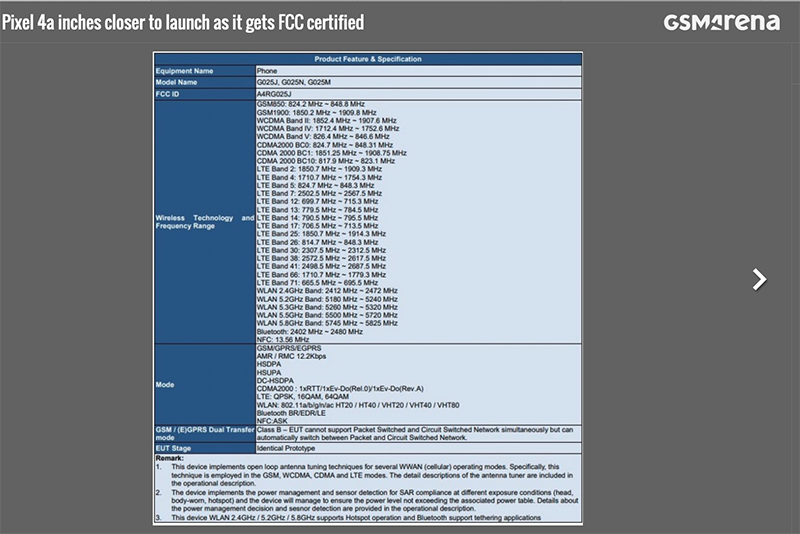Viewport: 800px width, 534px height.
Task: Click the Remark heading below the table
Action: (169, 459)
